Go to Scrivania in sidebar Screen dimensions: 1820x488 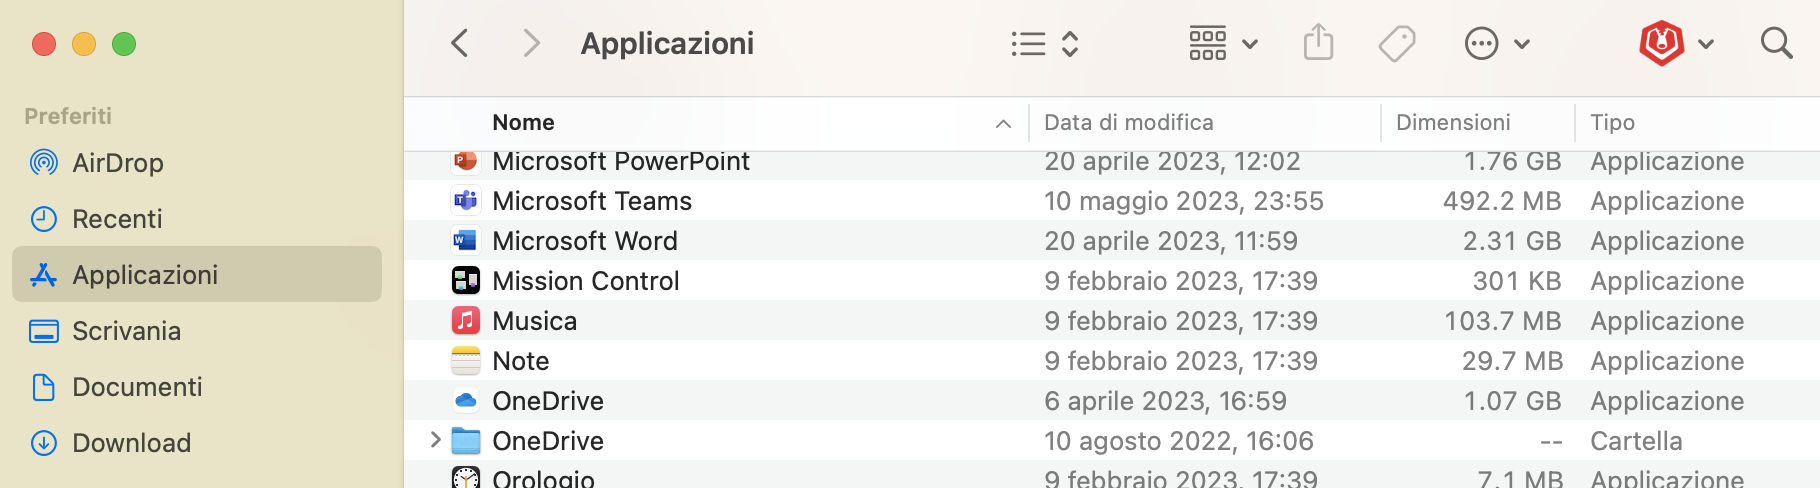point(126,331)
